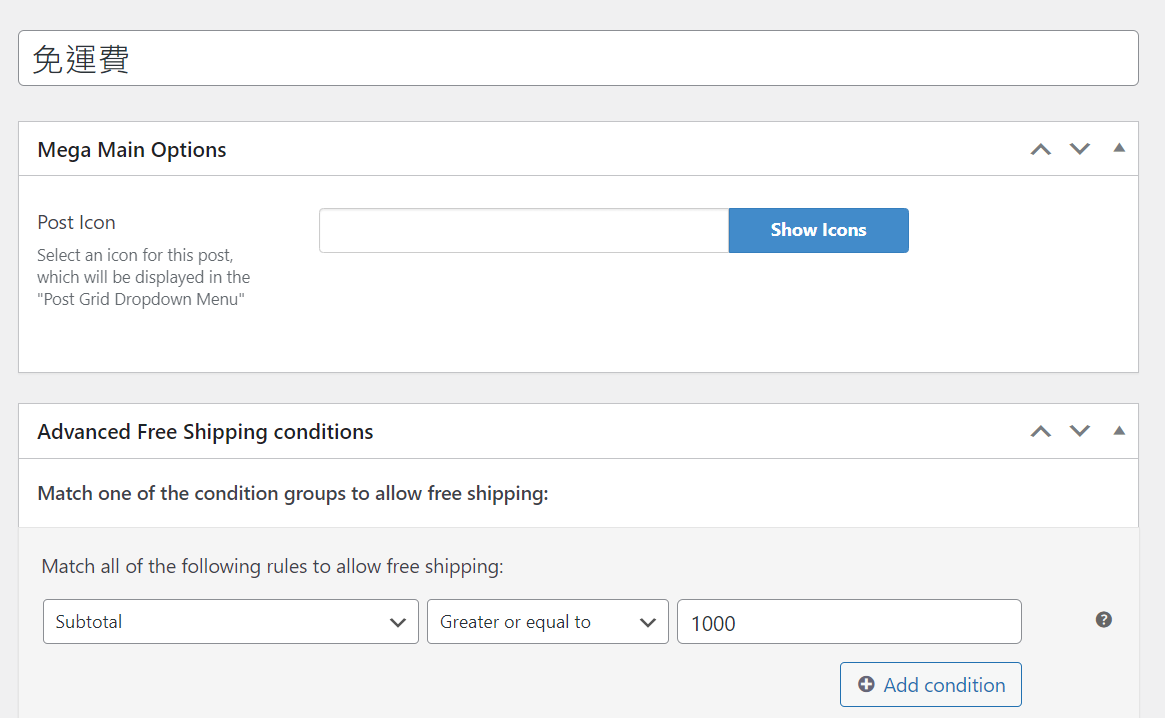1165x718 pixels.
Task: Click the Post Icon text input
Action: [x=523, y=230]
